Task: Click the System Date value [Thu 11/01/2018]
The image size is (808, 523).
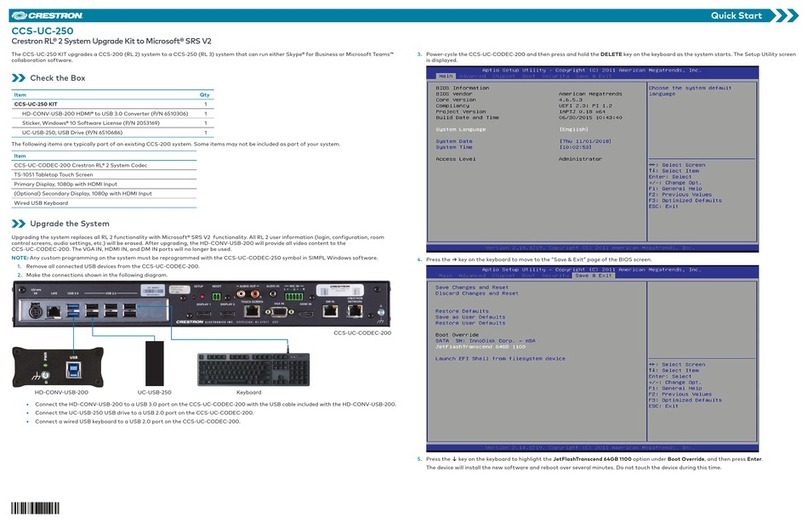Action: 585,141
